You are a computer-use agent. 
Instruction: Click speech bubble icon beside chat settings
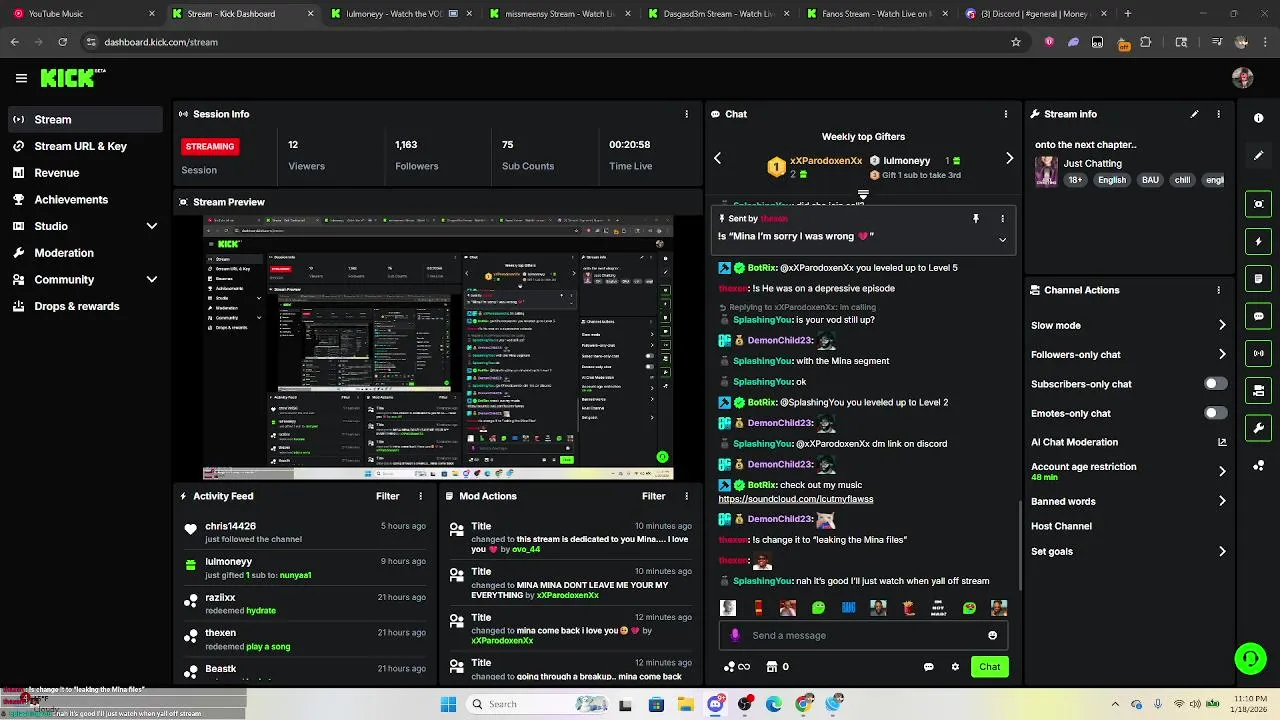pyautogui.click(x=928, y=667)
